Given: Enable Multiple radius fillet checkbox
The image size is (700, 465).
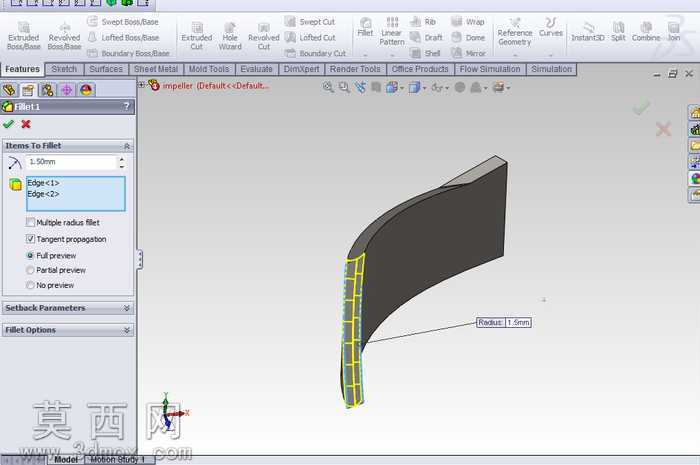Looking at the screenshot, I should [x=30, y=222].
